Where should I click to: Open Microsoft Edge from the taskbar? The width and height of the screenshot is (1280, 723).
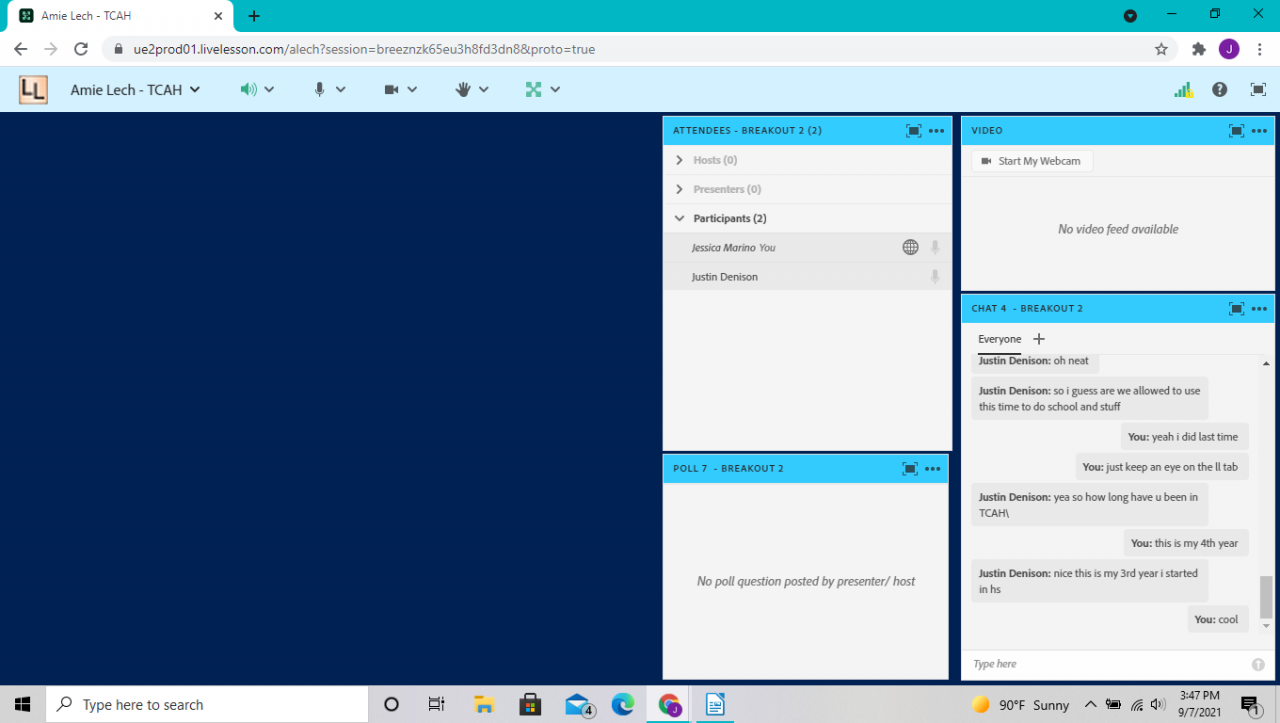coord(623,704)
